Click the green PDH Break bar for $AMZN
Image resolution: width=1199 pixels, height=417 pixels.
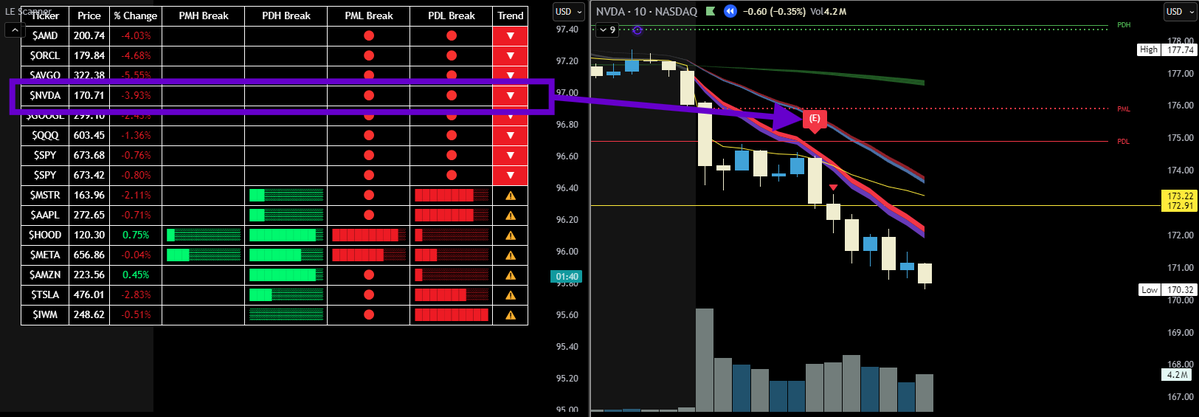(286, 275)
